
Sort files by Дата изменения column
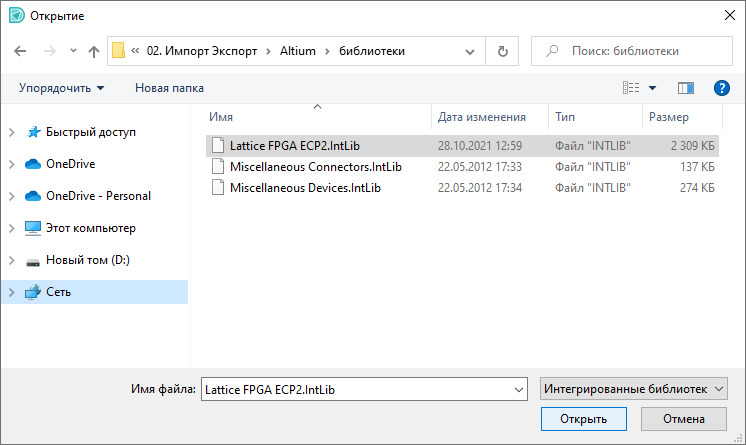(482, 117)
